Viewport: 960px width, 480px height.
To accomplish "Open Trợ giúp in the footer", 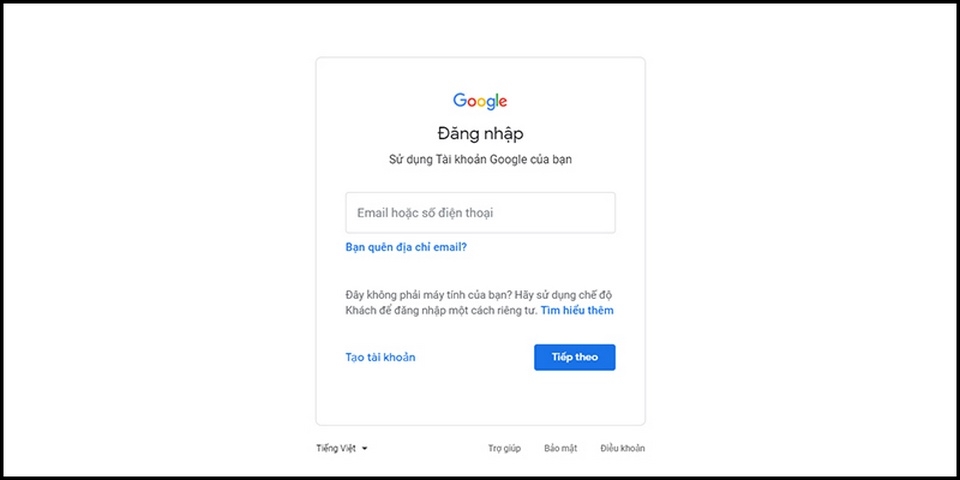I will [504, 448].
